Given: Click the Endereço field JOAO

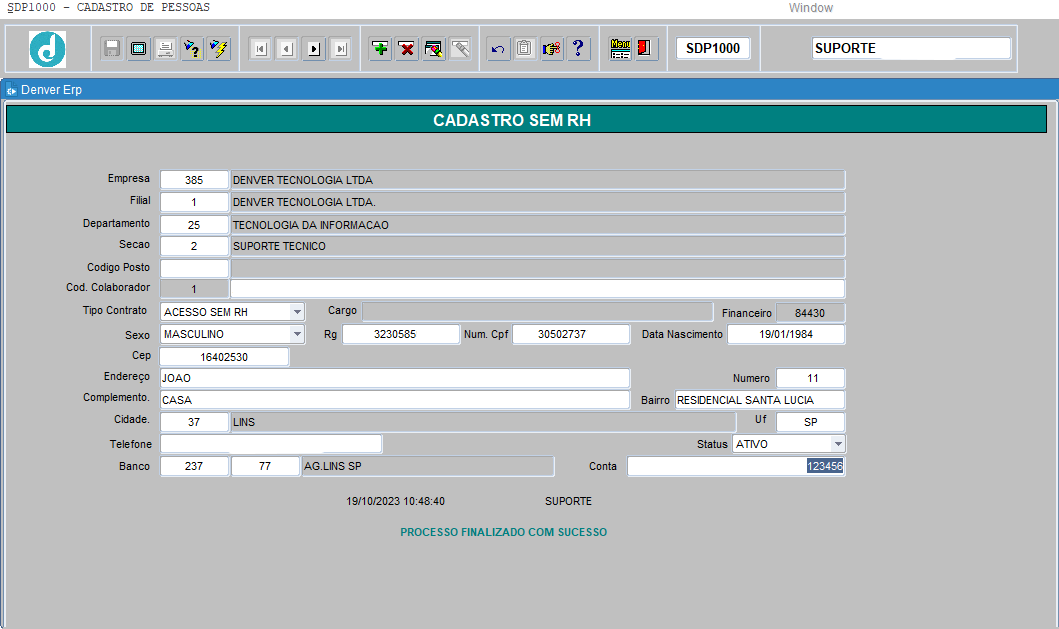Looking at the screenshot, I should click(395, 378).
